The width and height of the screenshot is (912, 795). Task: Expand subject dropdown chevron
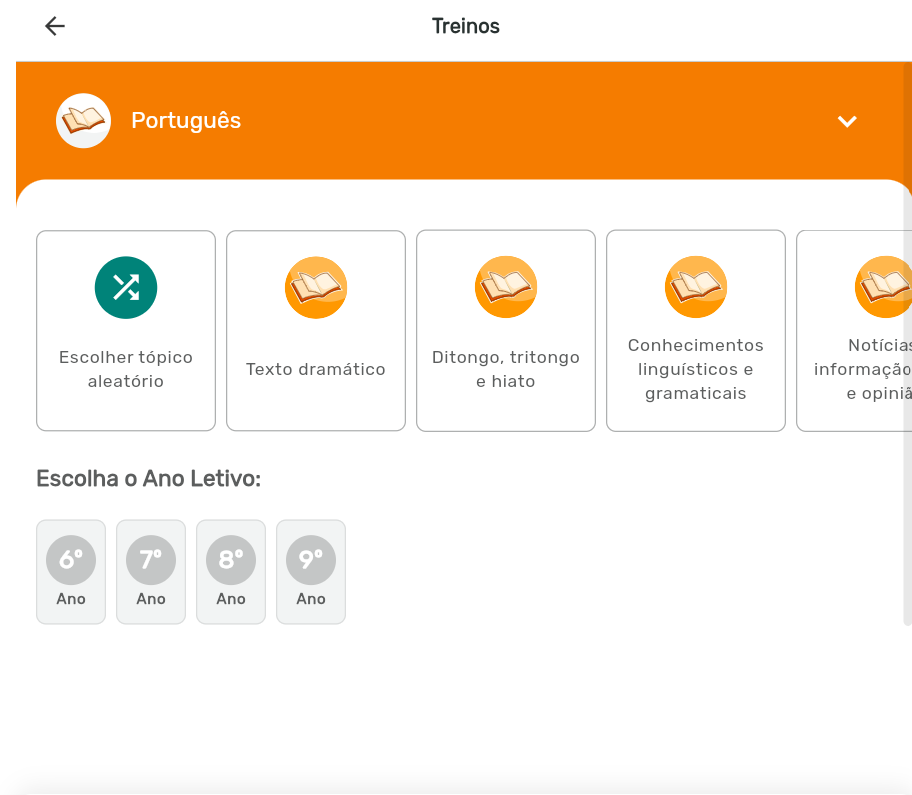[847, 121]
